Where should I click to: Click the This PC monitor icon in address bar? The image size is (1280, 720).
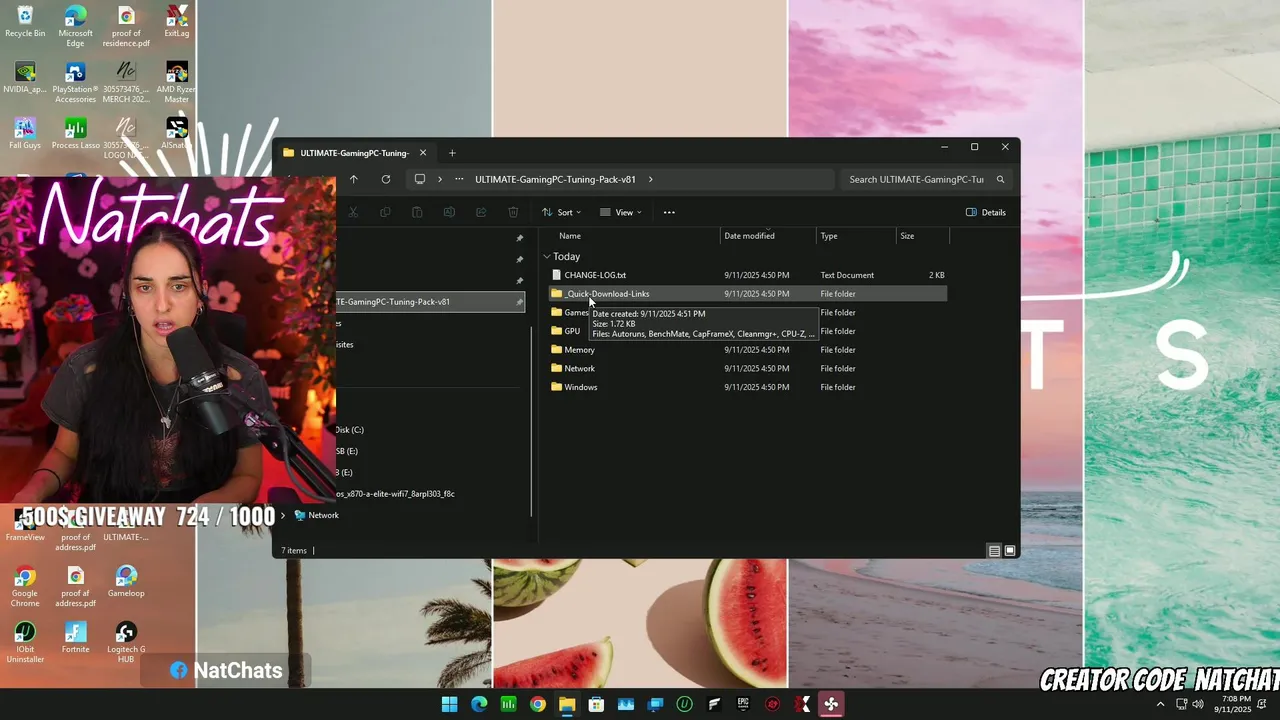[420, 180]
